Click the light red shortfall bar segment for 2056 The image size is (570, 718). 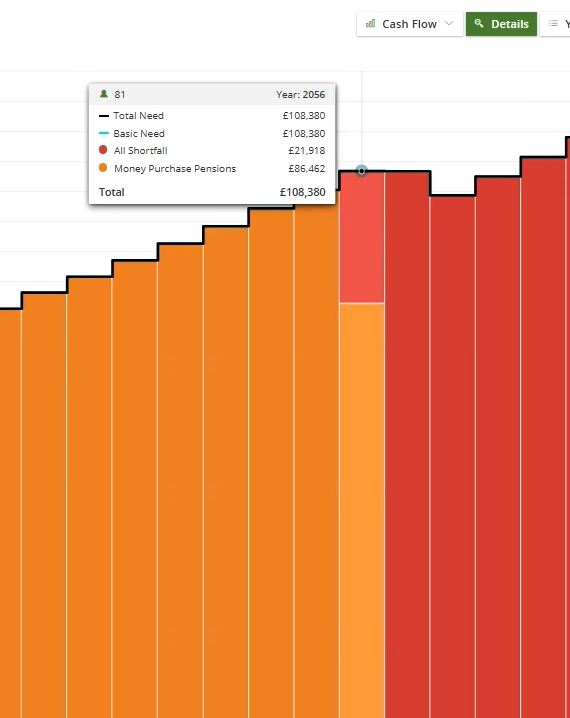pyautogui.click(x=362, y=237)
